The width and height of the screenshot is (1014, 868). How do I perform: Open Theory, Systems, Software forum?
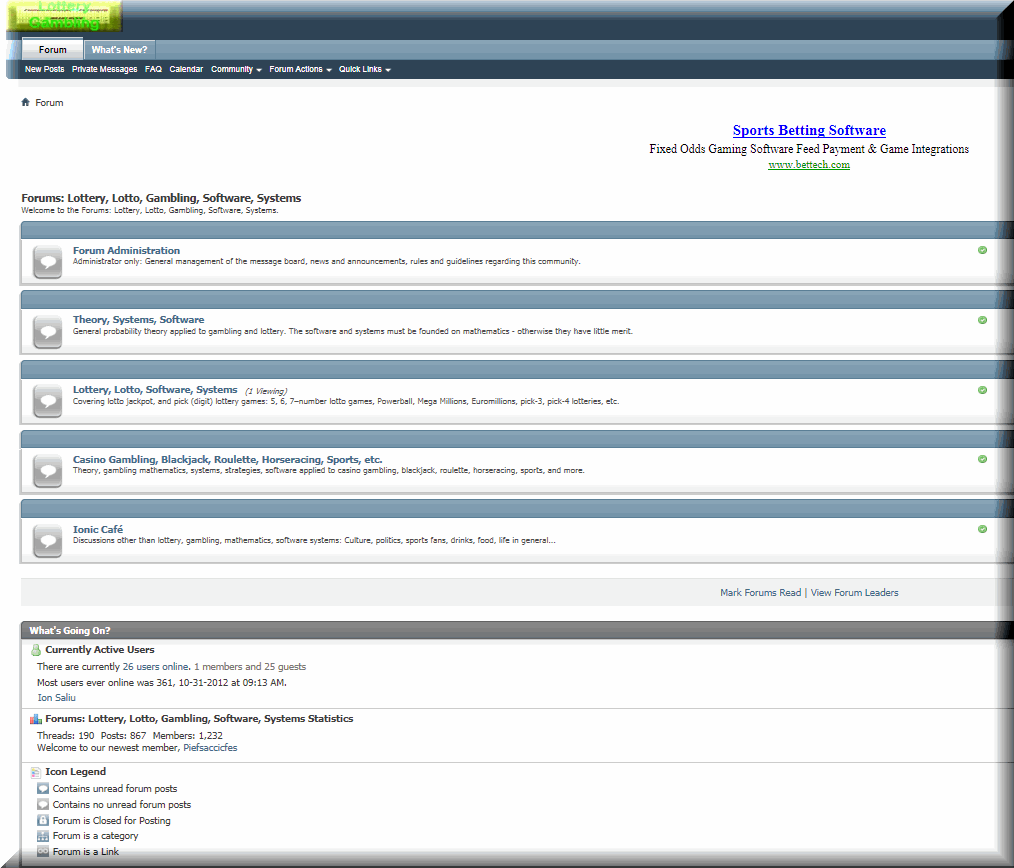(x=138, y=320)
